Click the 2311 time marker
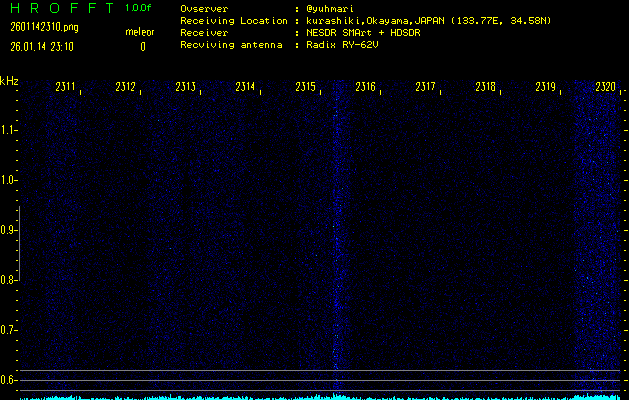Image resolution: width=629 pixels, height=400 pixels. [x=65, y=87]
